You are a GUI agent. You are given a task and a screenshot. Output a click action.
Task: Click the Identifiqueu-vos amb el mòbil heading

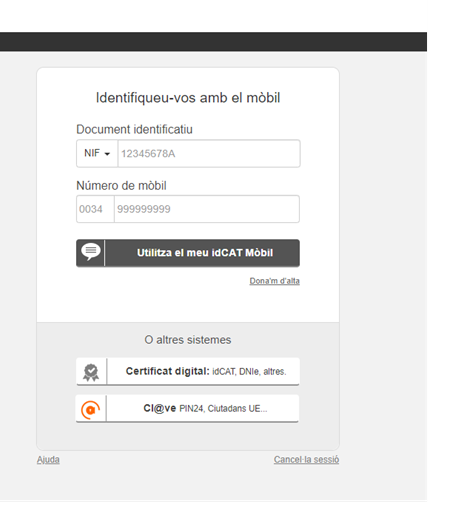[188, 98]
